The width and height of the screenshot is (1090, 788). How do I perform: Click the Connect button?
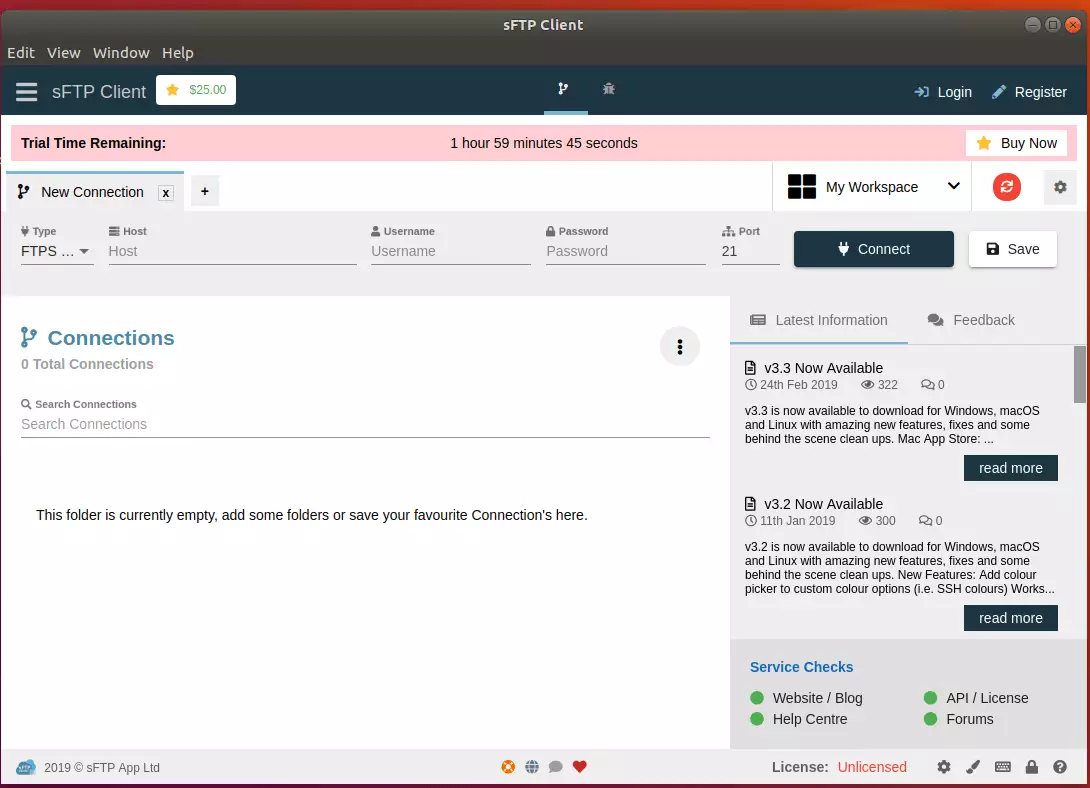pos(874,249)
